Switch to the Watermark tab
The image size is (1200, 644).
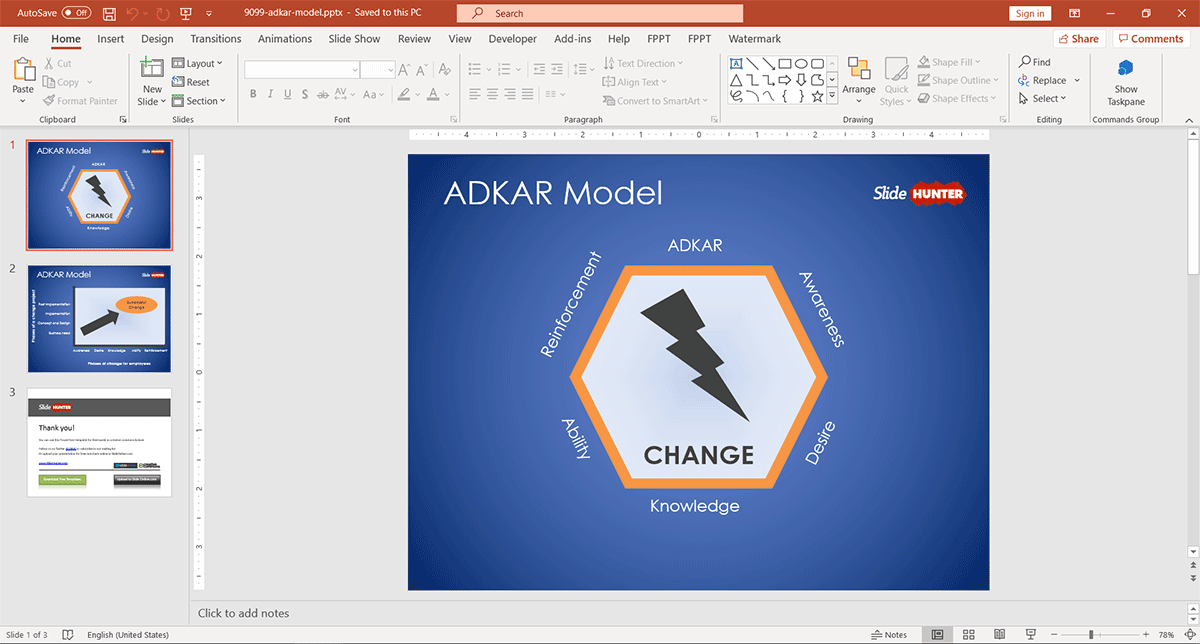pyautogui.click(x=754, y=39)
